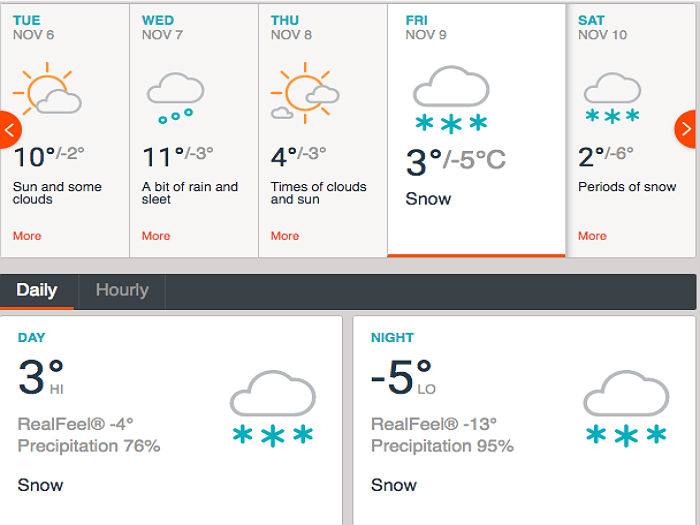Click Thursday's sun with clouds icon
The image size is (700, 525).
[x=305, y=93]
